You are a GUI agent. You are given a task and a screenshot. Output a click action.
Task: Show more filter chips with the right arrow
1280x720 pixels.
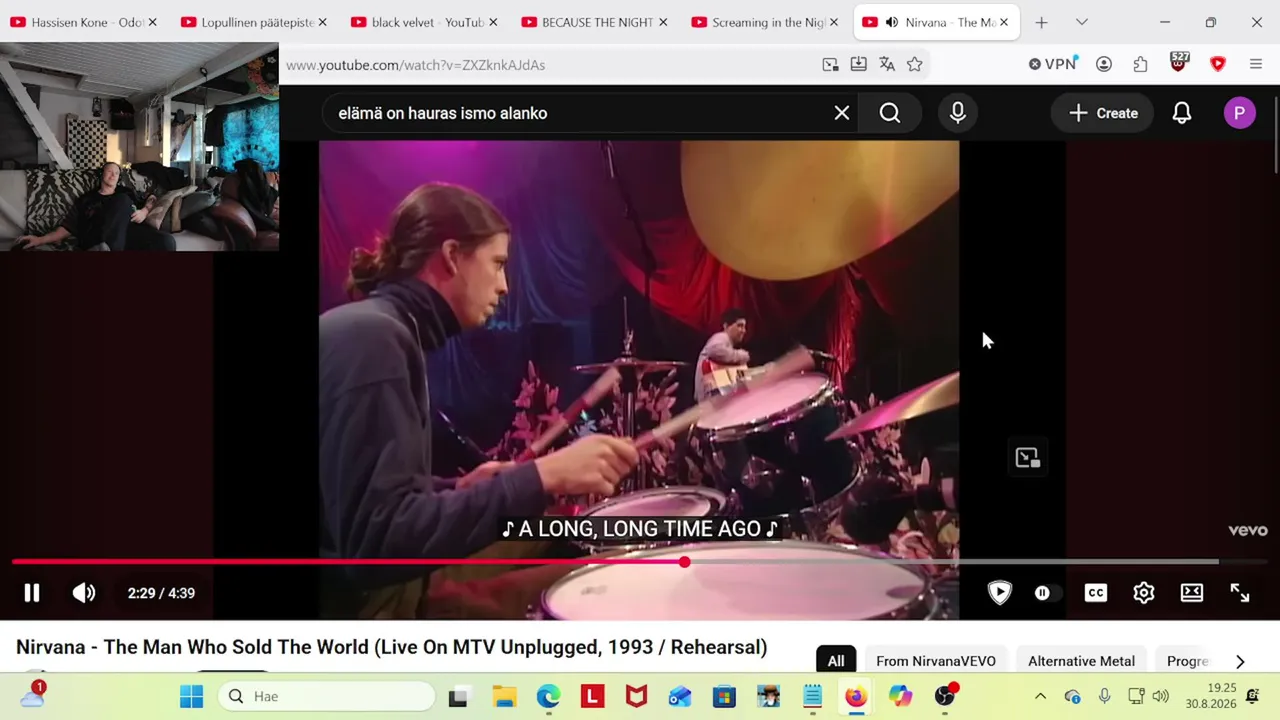pos(1240,661)
